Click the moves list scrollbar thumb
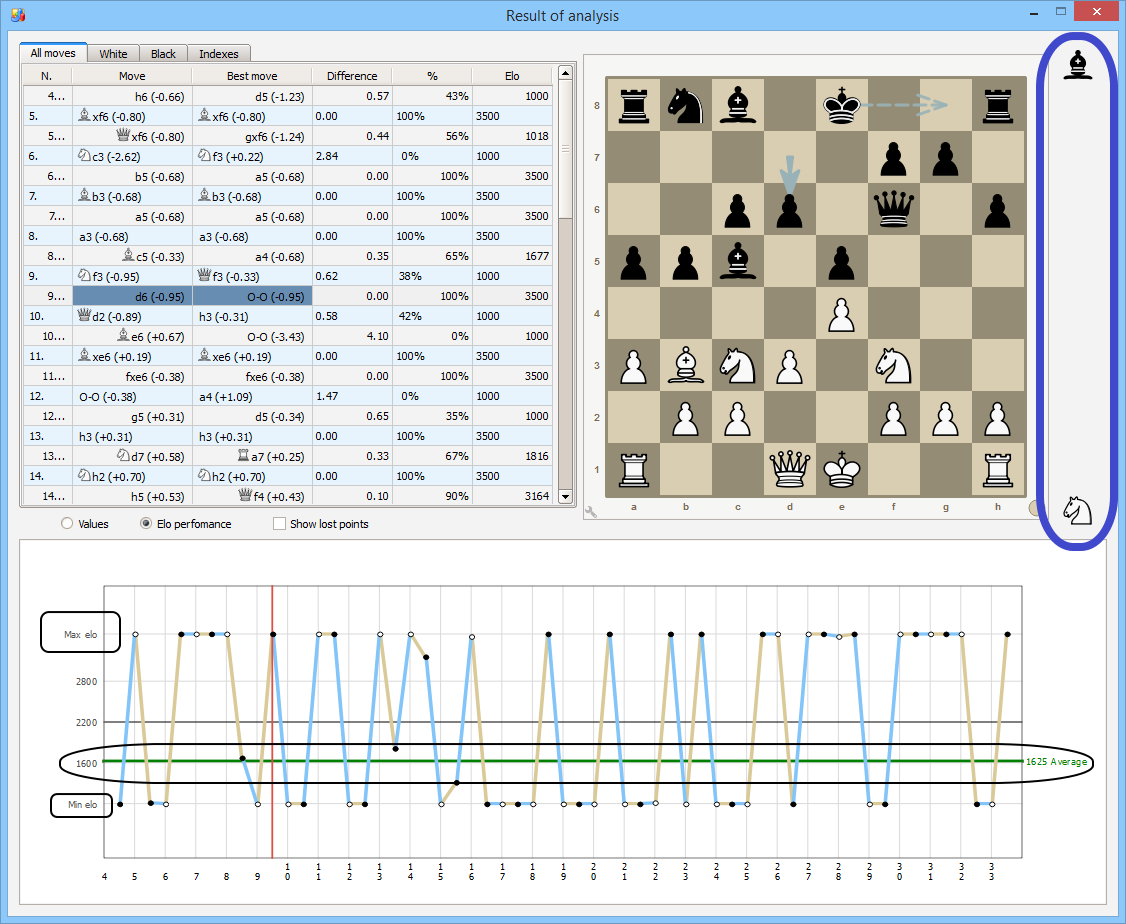This screenshot has width=1126, height=924. [565, 149]
